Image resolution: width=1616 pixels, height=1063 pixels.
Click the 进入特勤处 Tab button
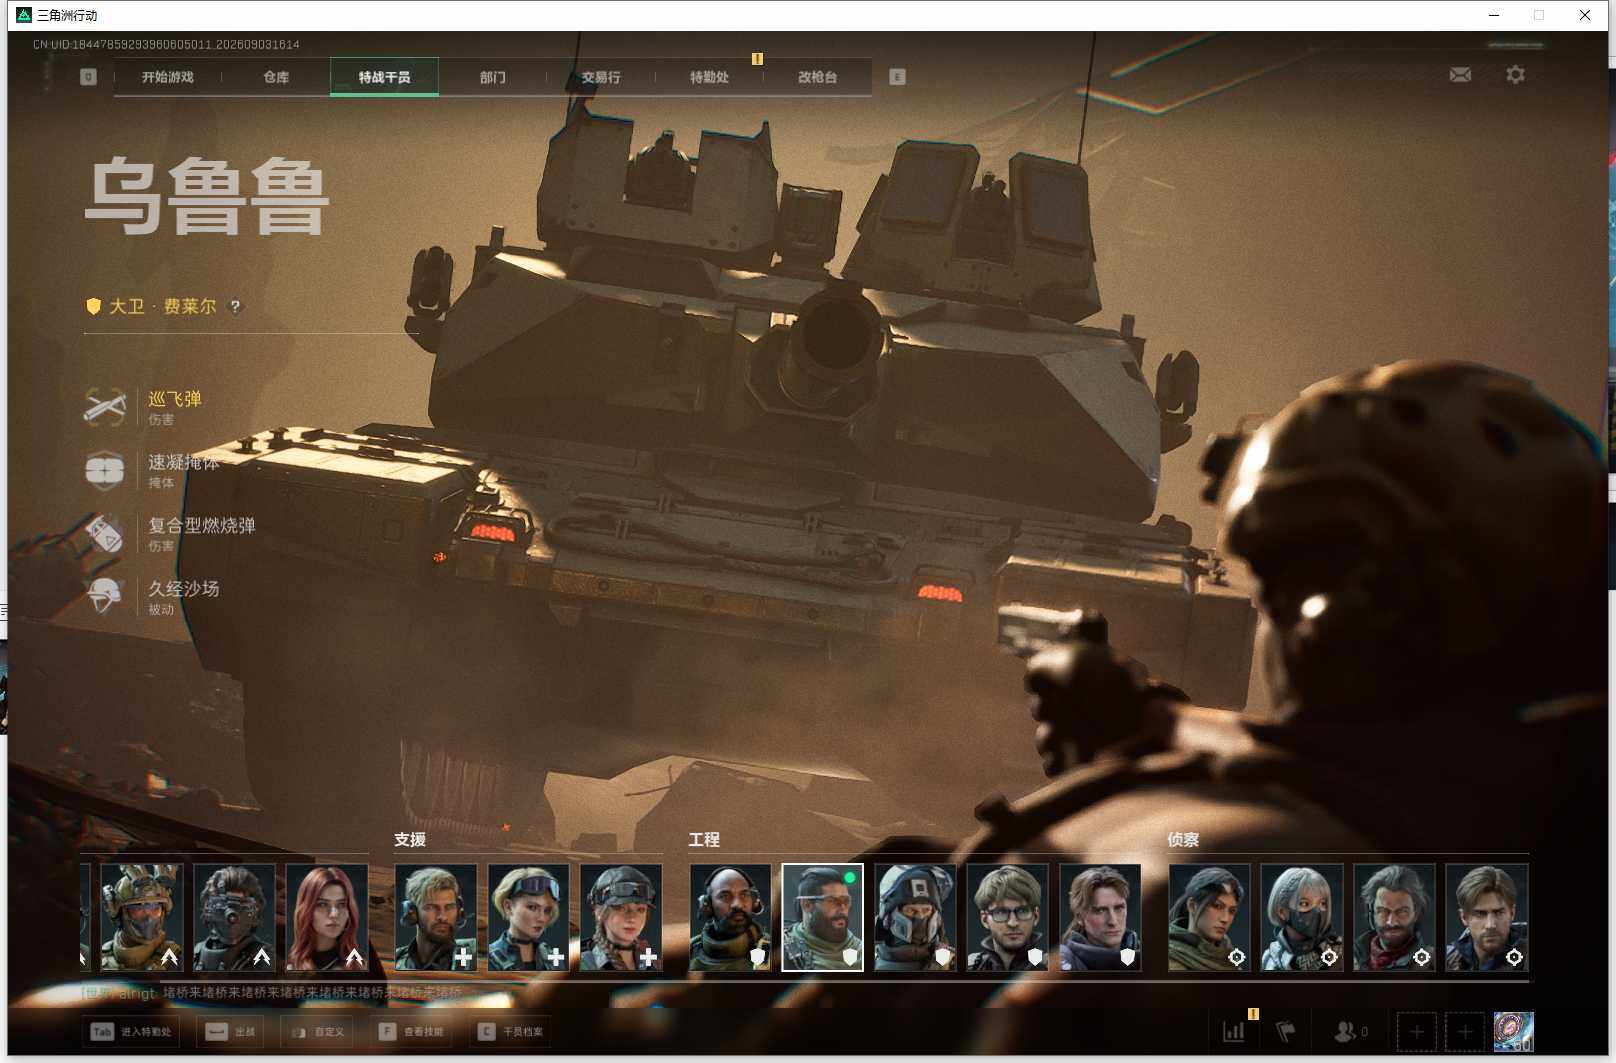click(131, 1032)
